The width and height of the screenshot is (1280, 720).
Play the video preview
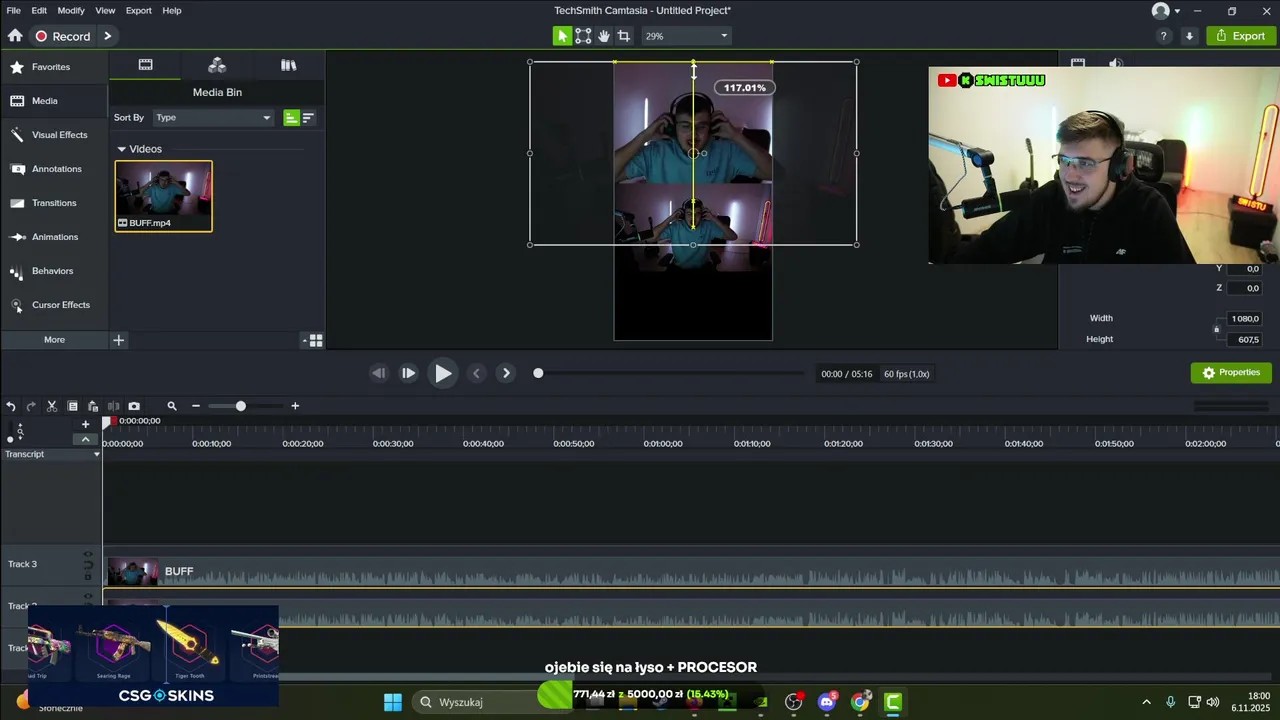click(x=442, y=373)
